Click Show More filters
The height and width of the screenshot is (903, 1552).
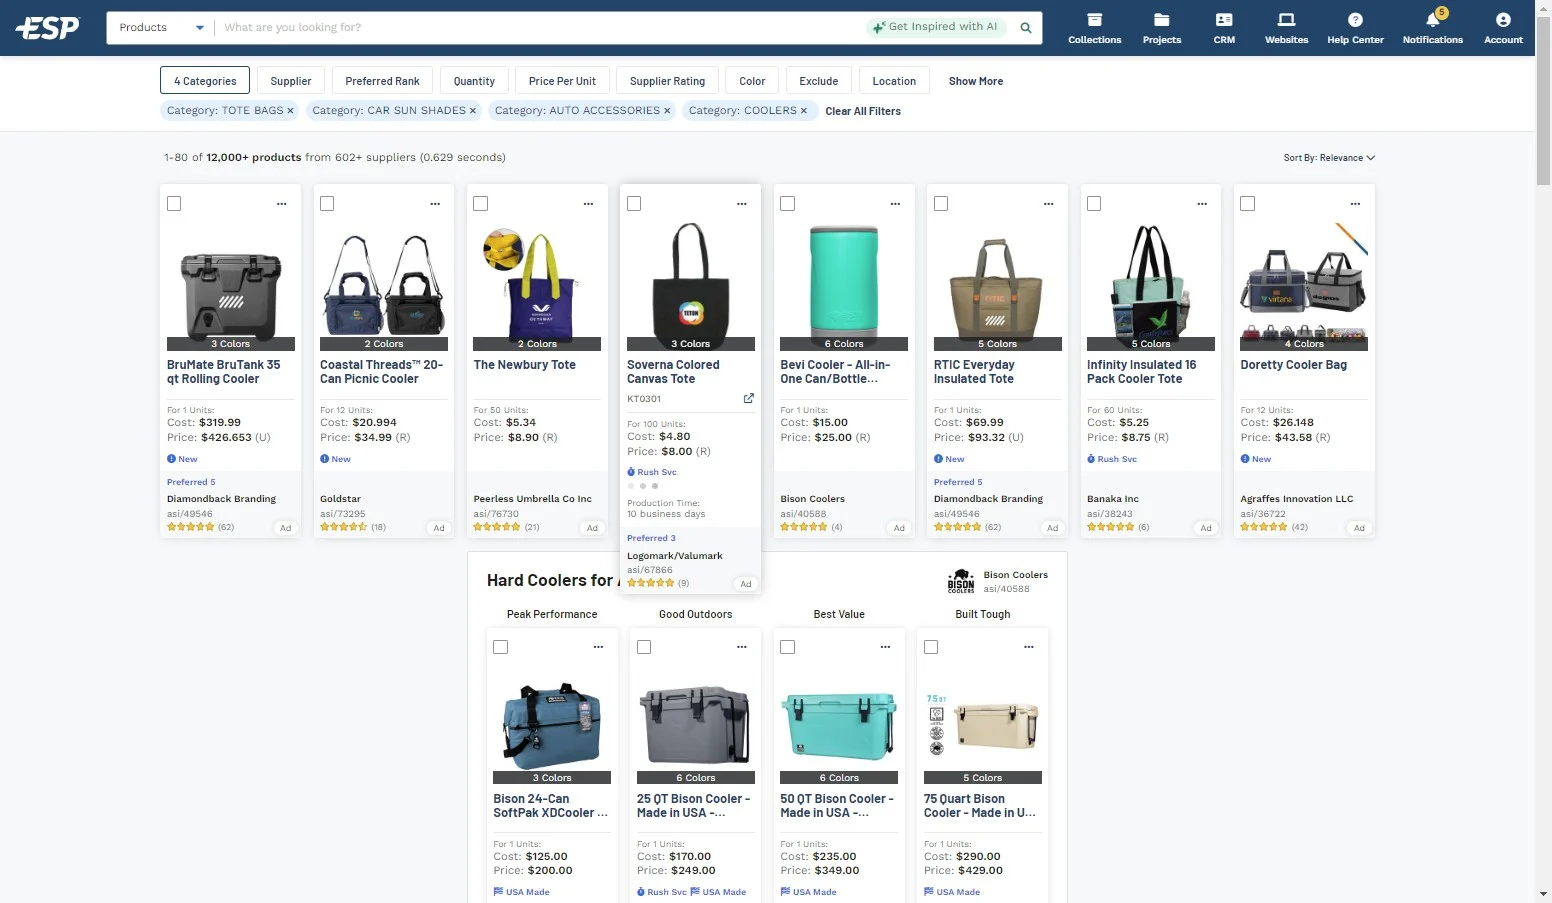tap(975, 81)
